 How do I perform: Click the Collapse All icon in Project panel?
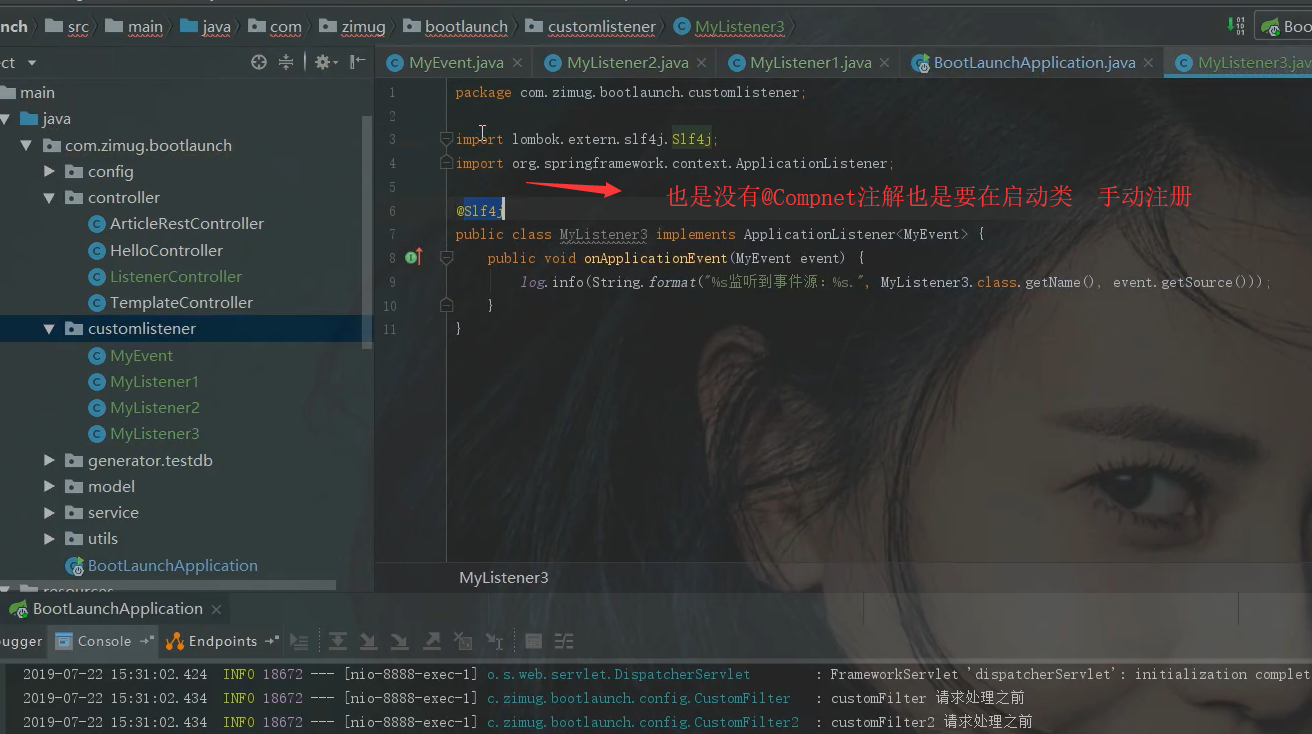(x=286, y=62)
